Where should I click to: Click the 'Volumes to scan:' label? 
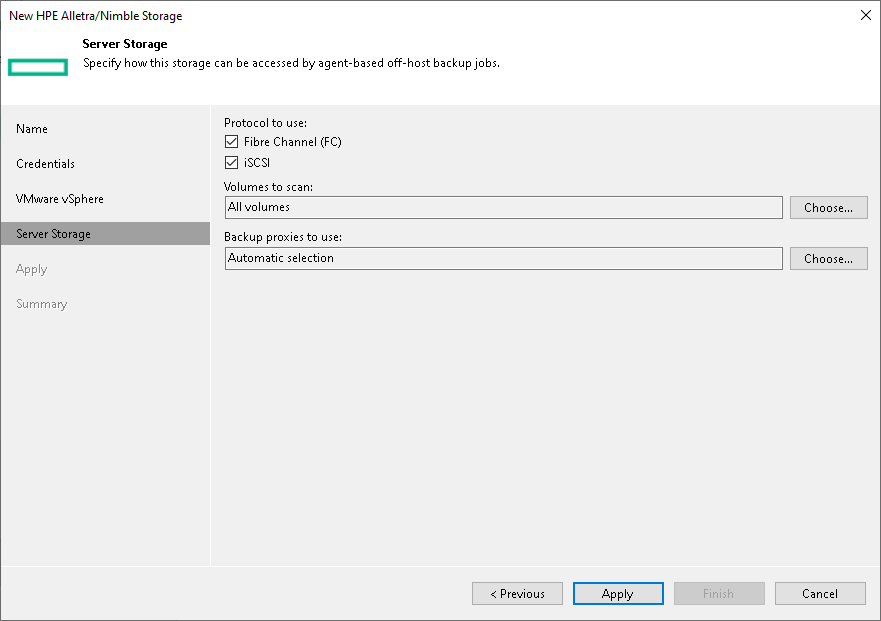pyautogui.click(x=268, y=187)
